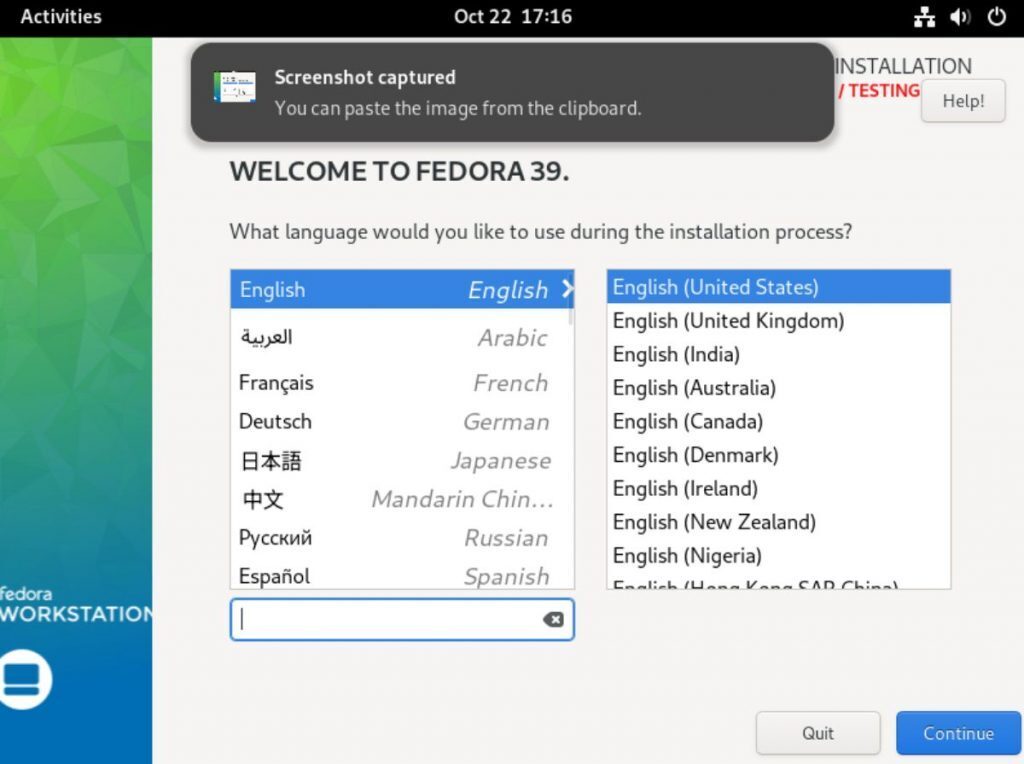Screen dimensions: 1024x764
Task: Open the date and time menu
Action: [x=512, y=16]
